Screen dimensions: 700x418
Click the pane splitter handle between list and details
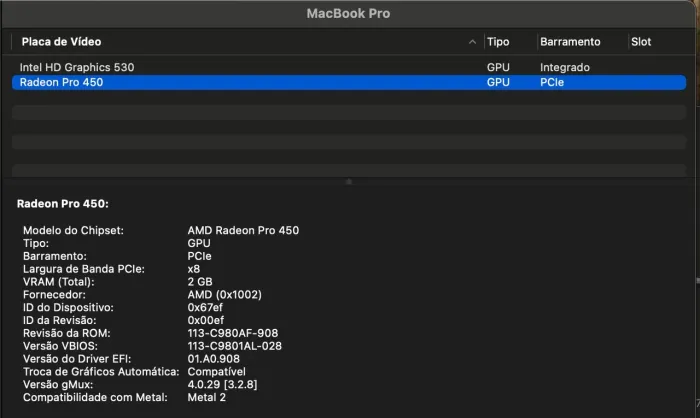(349, 182)
